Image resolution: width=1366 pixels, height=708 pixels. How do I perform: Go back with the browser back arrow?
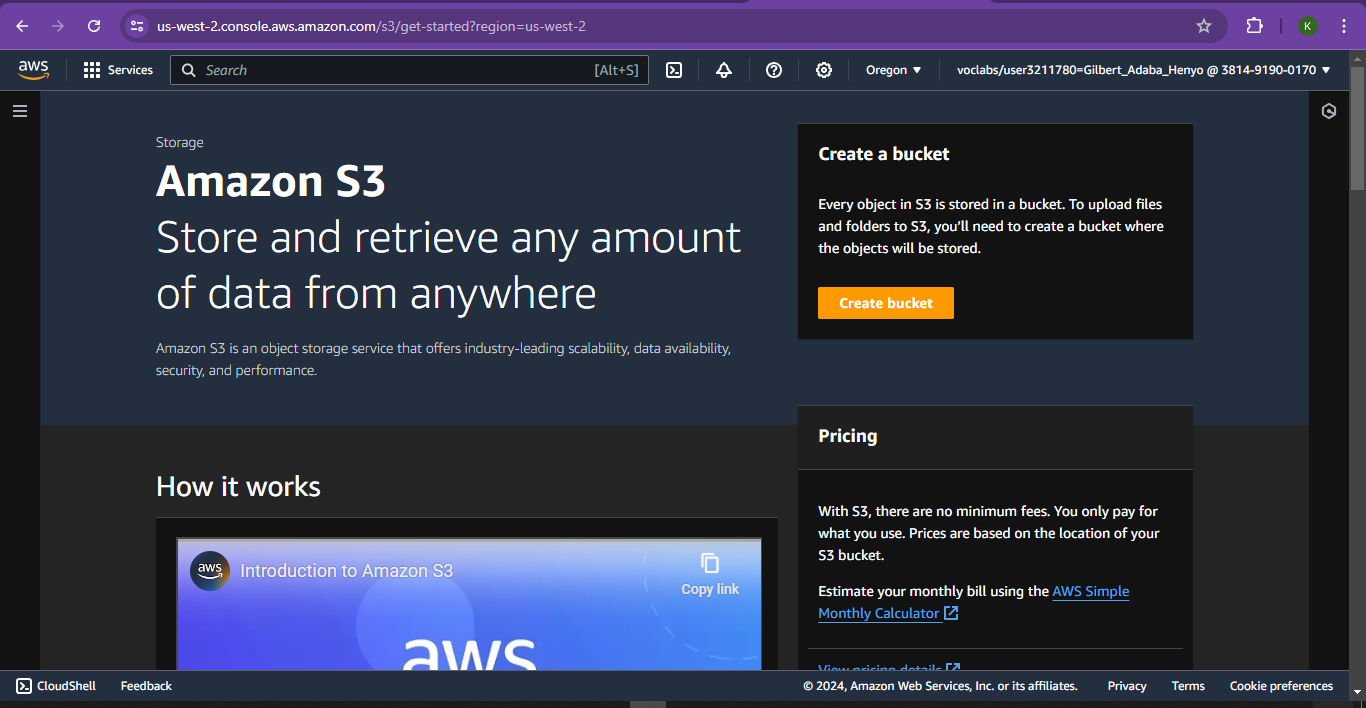(x=22, y=26)
